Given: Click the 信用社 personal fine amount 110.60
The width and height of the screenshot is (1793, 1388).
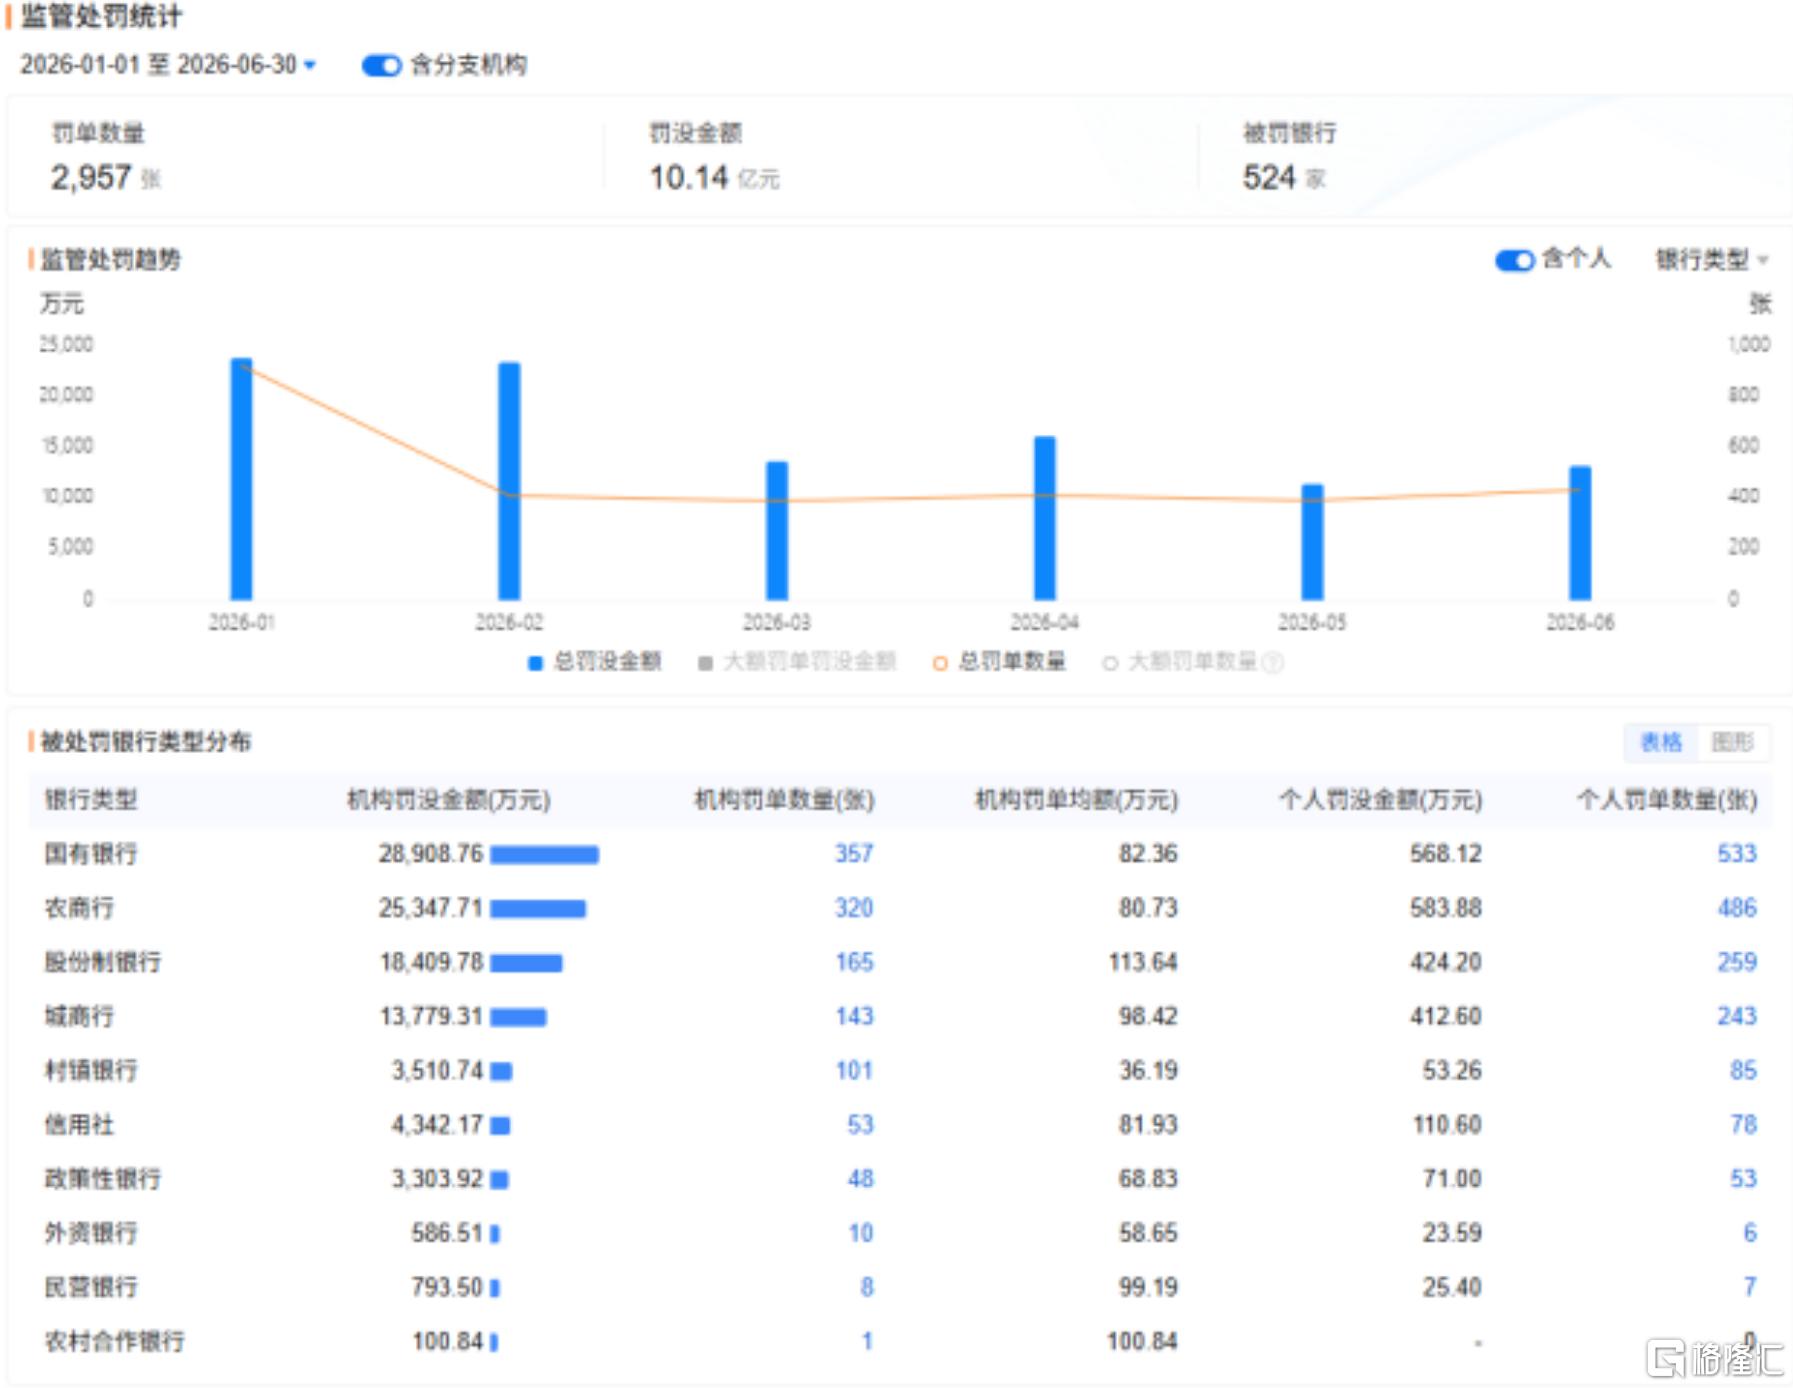Looking at the screenshot, I should coord(1447,1124).
